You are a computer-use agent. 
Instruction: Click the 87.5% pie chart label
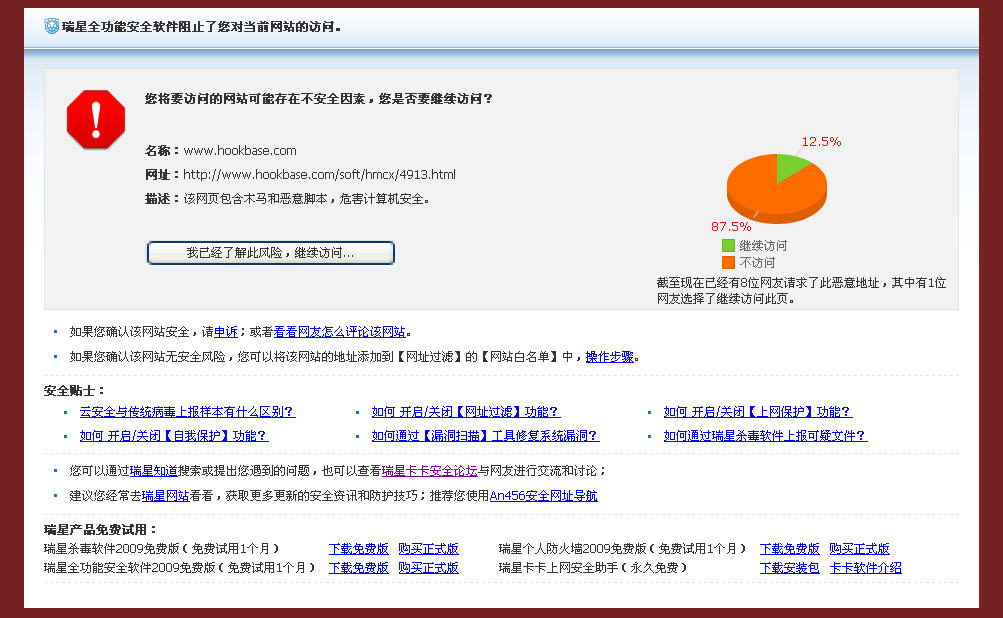[731, 226]
